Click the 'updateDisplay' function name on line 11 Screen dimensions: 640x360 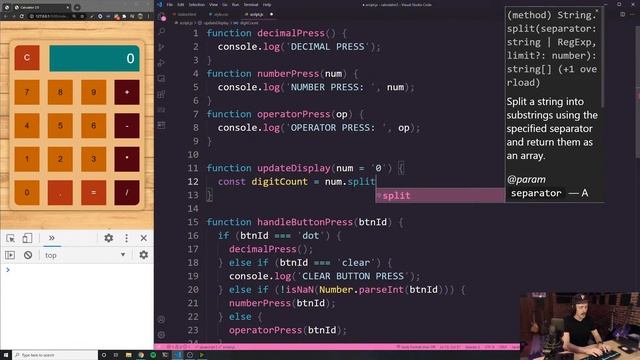[x=293, y=168]
